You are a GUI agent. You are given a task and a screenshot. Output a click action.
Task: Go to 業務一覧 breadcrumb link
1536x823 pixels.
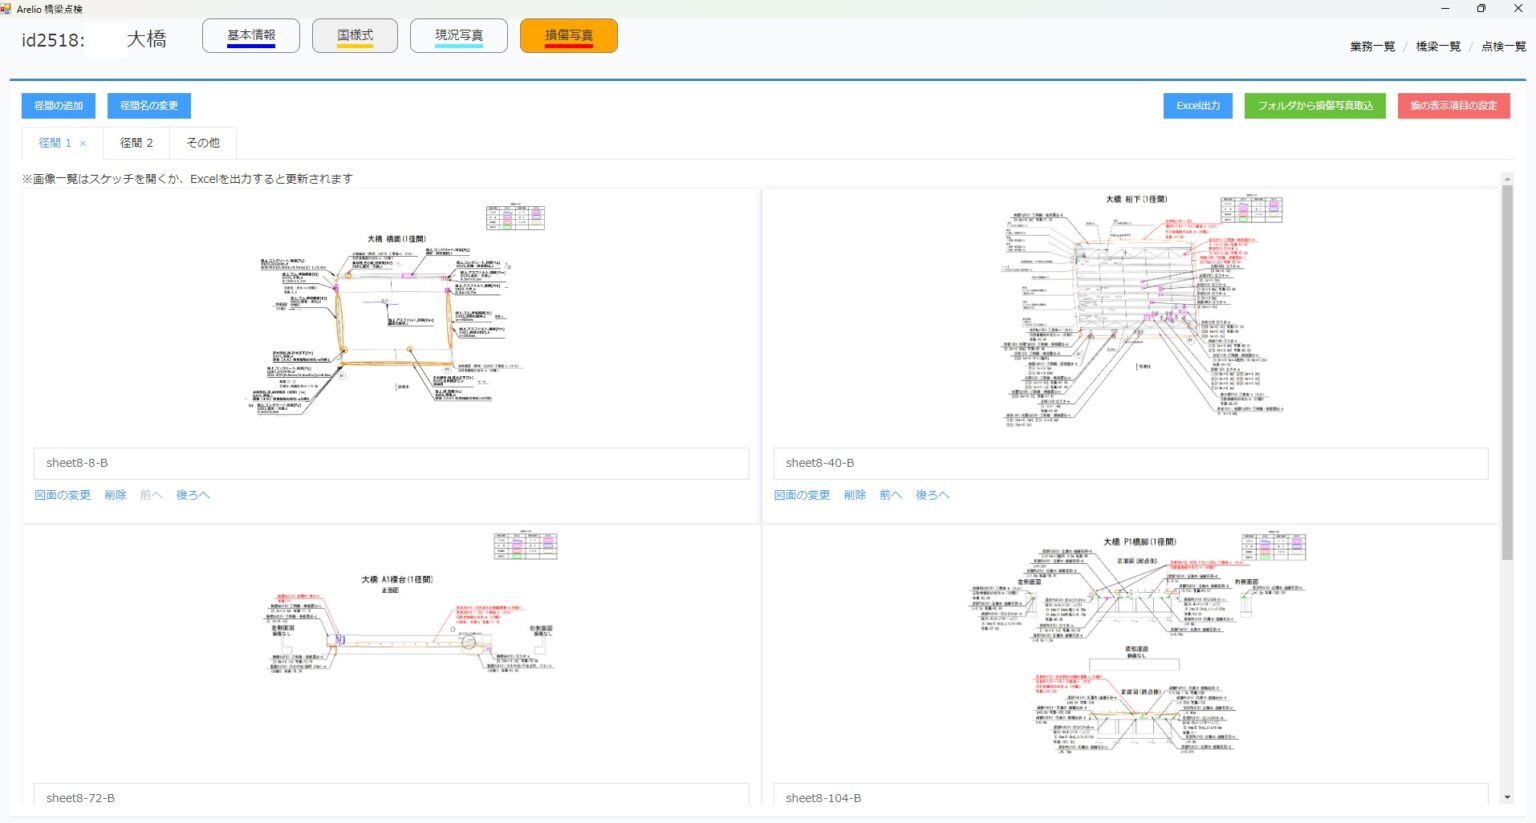coord(1372,47)
